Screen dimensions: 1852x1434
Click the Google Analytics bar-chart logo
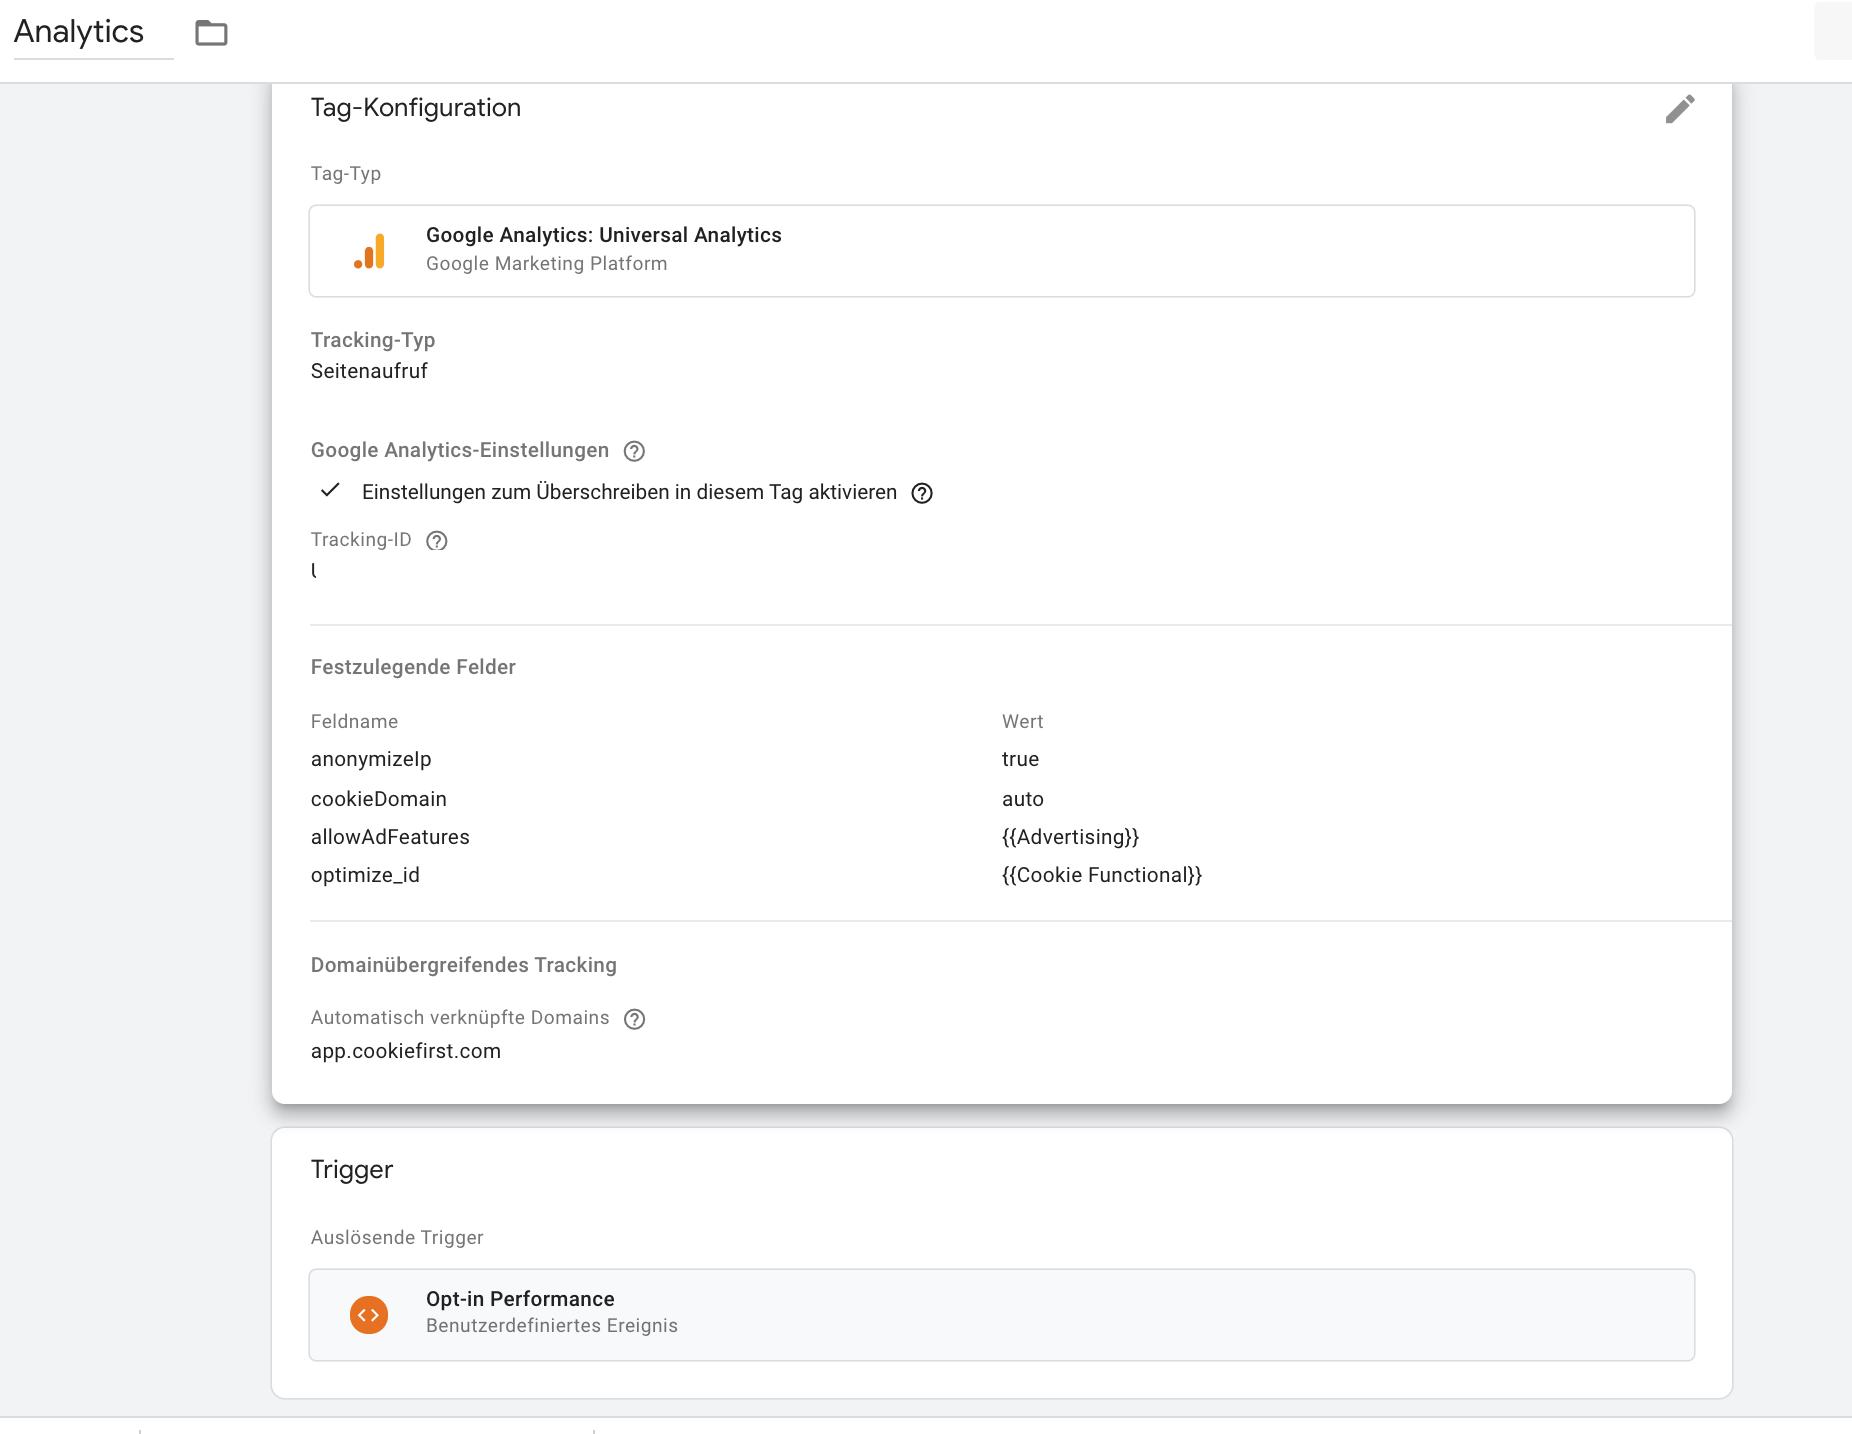(x=369, y=251)
